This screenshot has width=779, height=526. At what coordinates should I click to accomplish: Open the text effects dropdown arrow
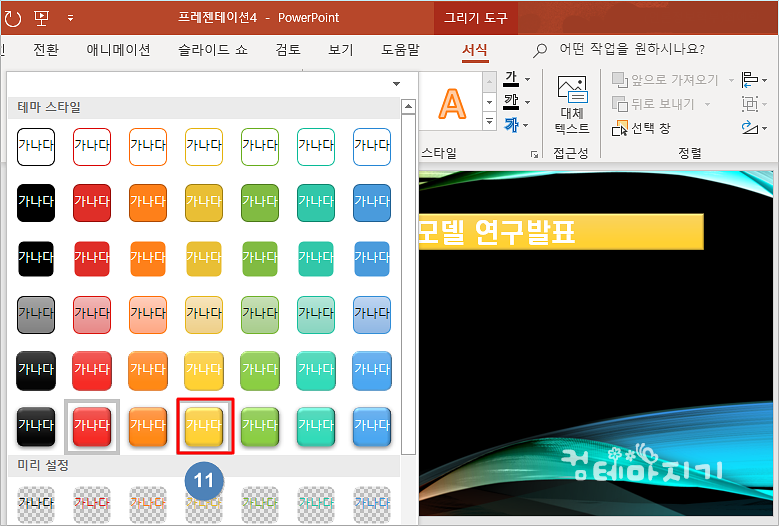pyautogui.click(x=526, y=125)
